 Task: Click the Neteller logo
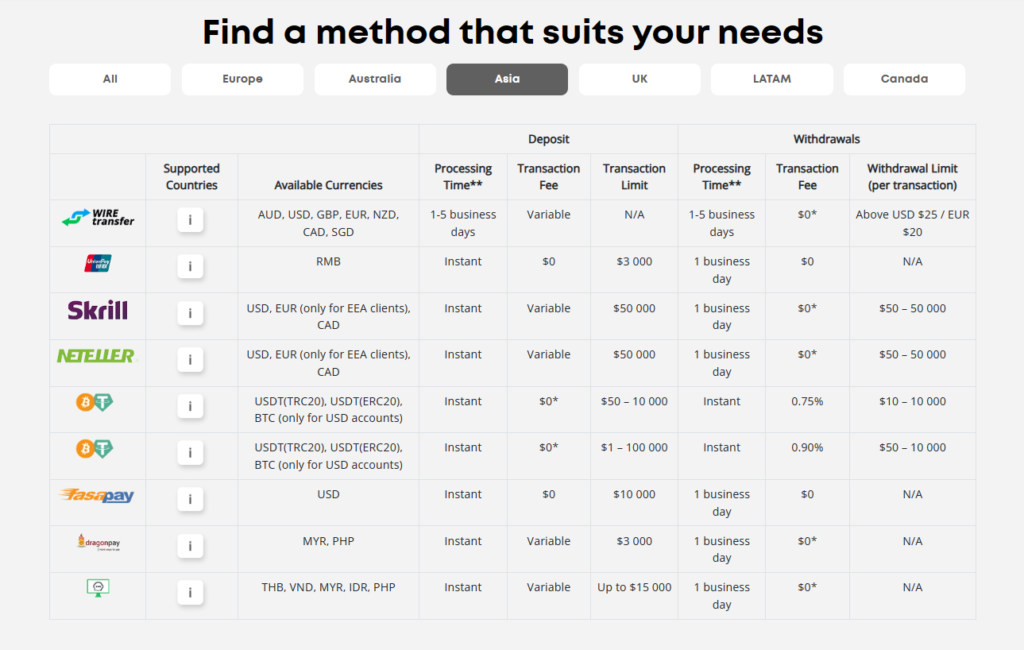(x=96, y=356)
